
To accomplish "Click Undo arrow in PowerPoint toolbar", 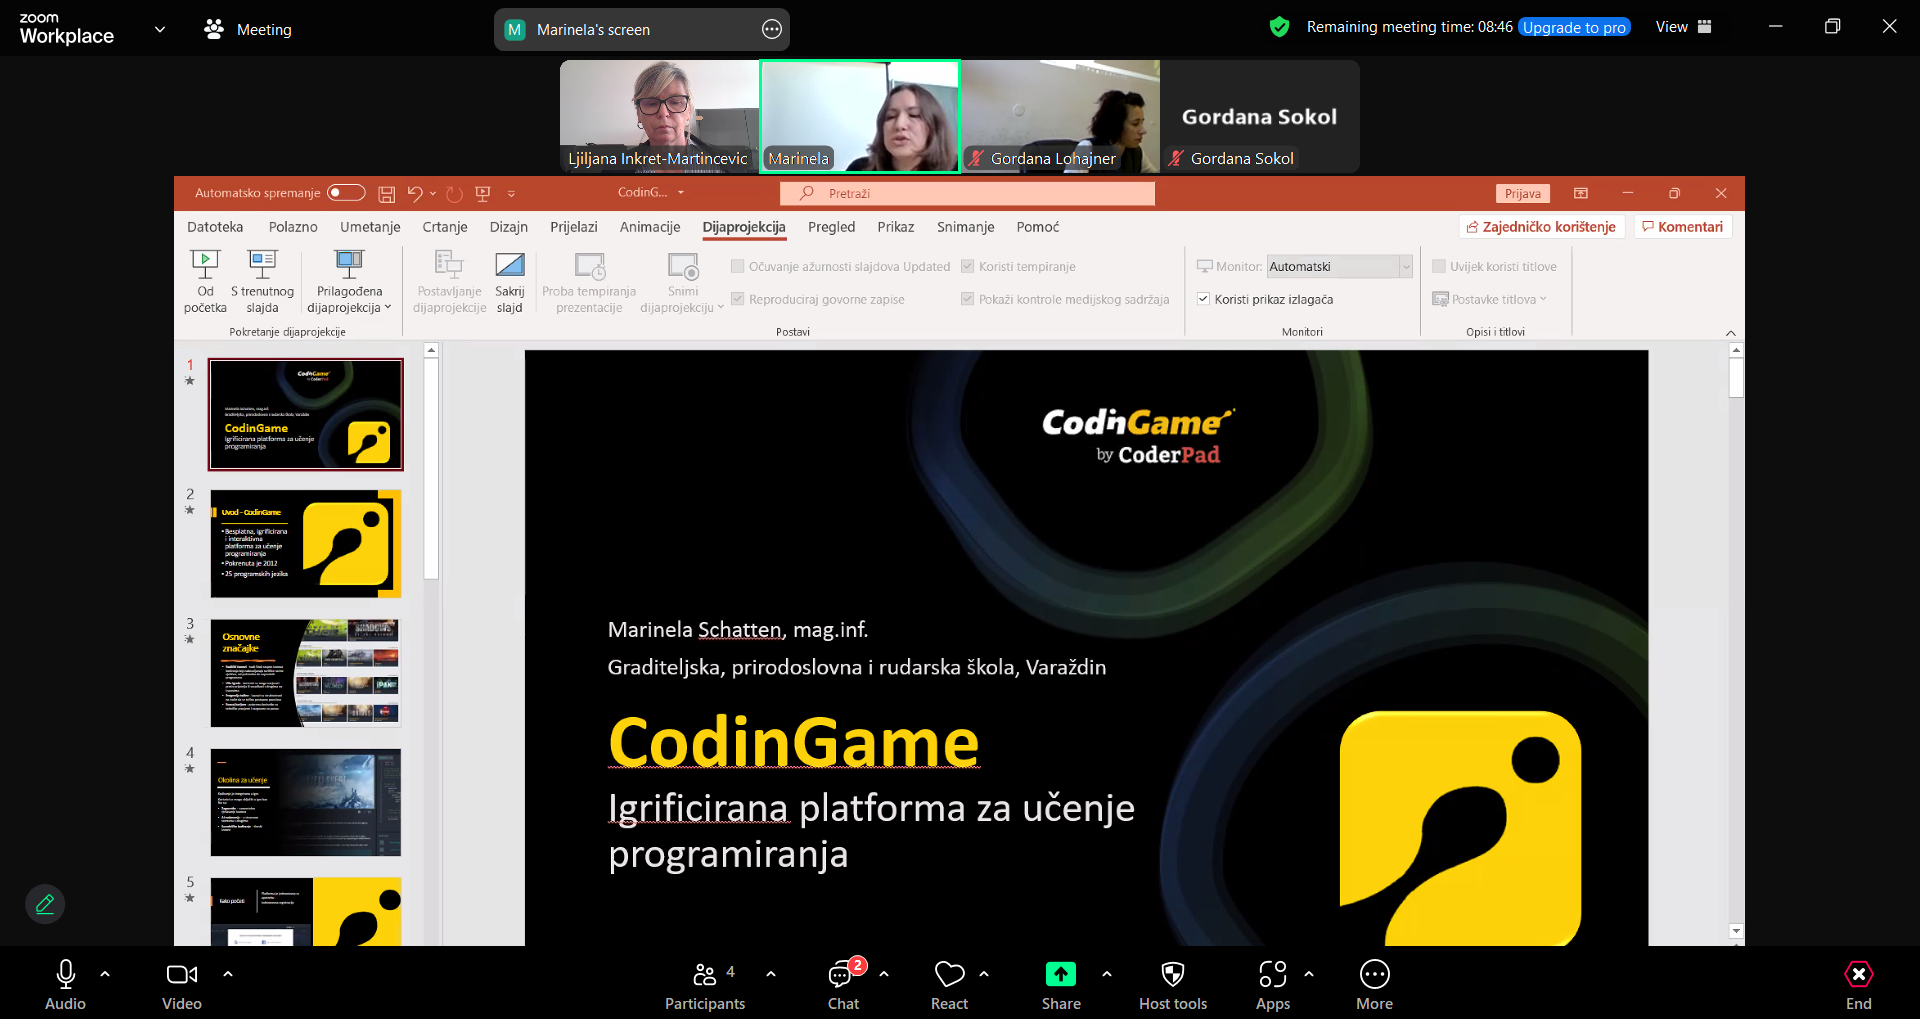I will (x=415, y=193).
